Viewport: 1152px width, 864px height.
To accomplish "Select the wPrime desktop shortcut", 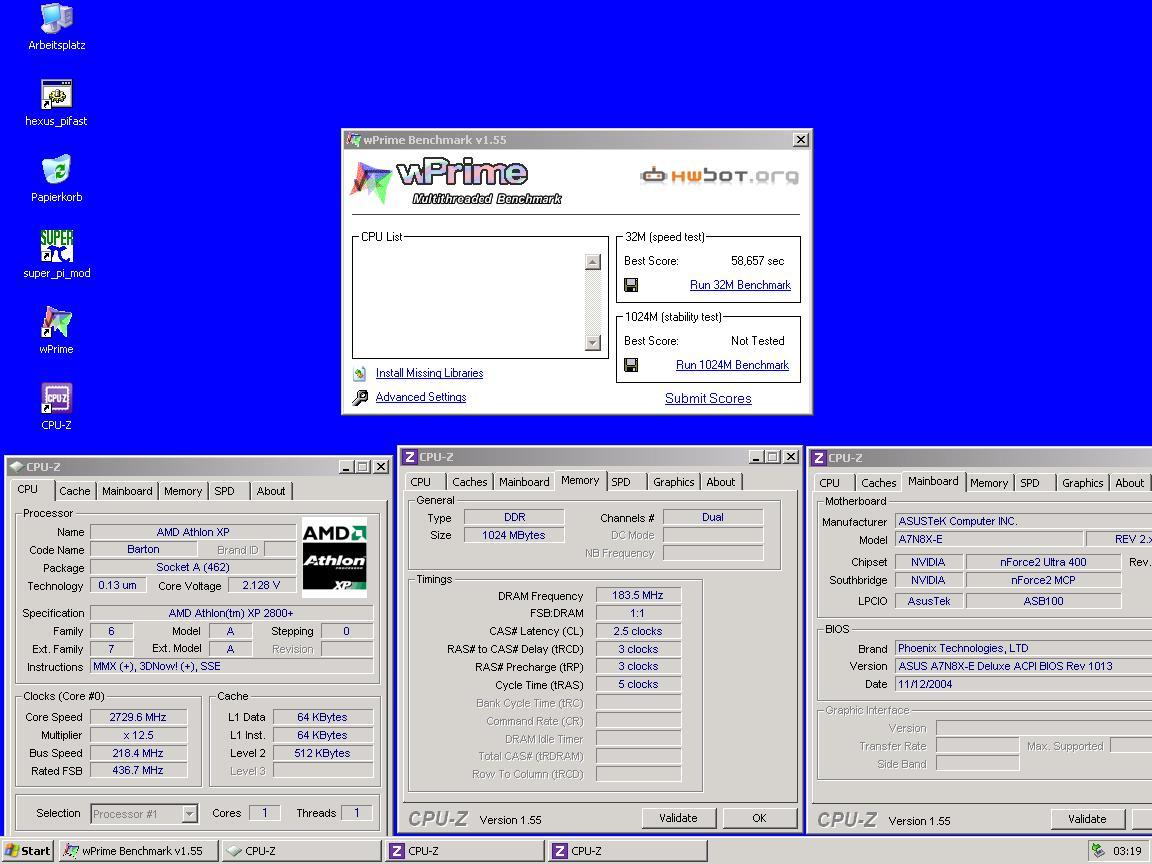I will click(57, 331).
